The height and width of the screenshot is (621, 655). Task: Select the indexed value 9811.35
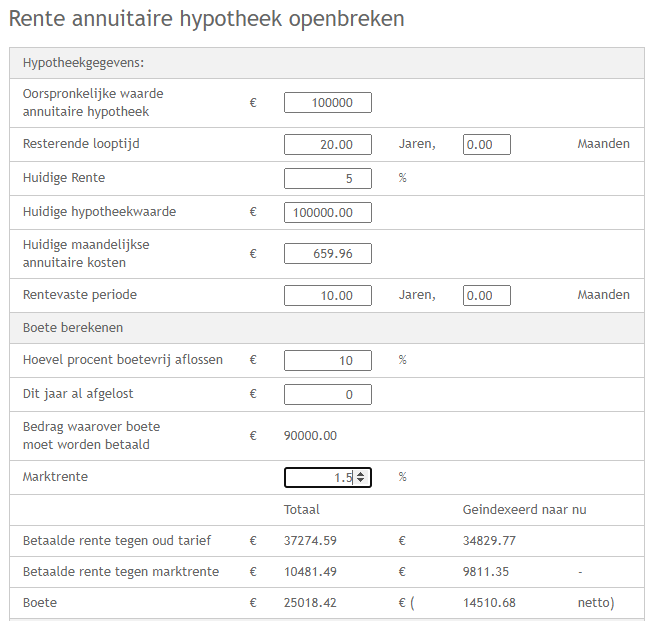[x=486, y=572]
